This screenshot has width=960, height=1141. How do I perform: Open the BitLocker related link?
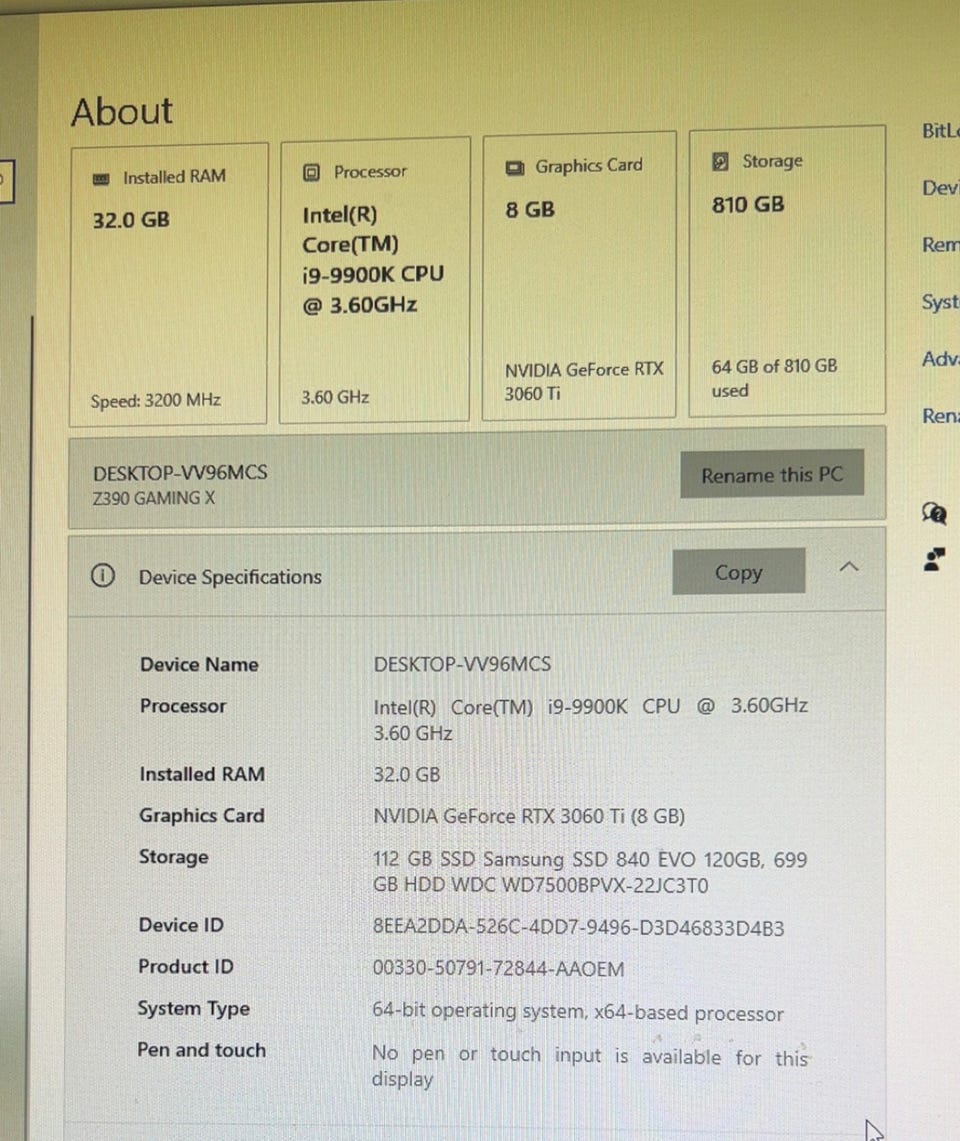coord(940,131)
